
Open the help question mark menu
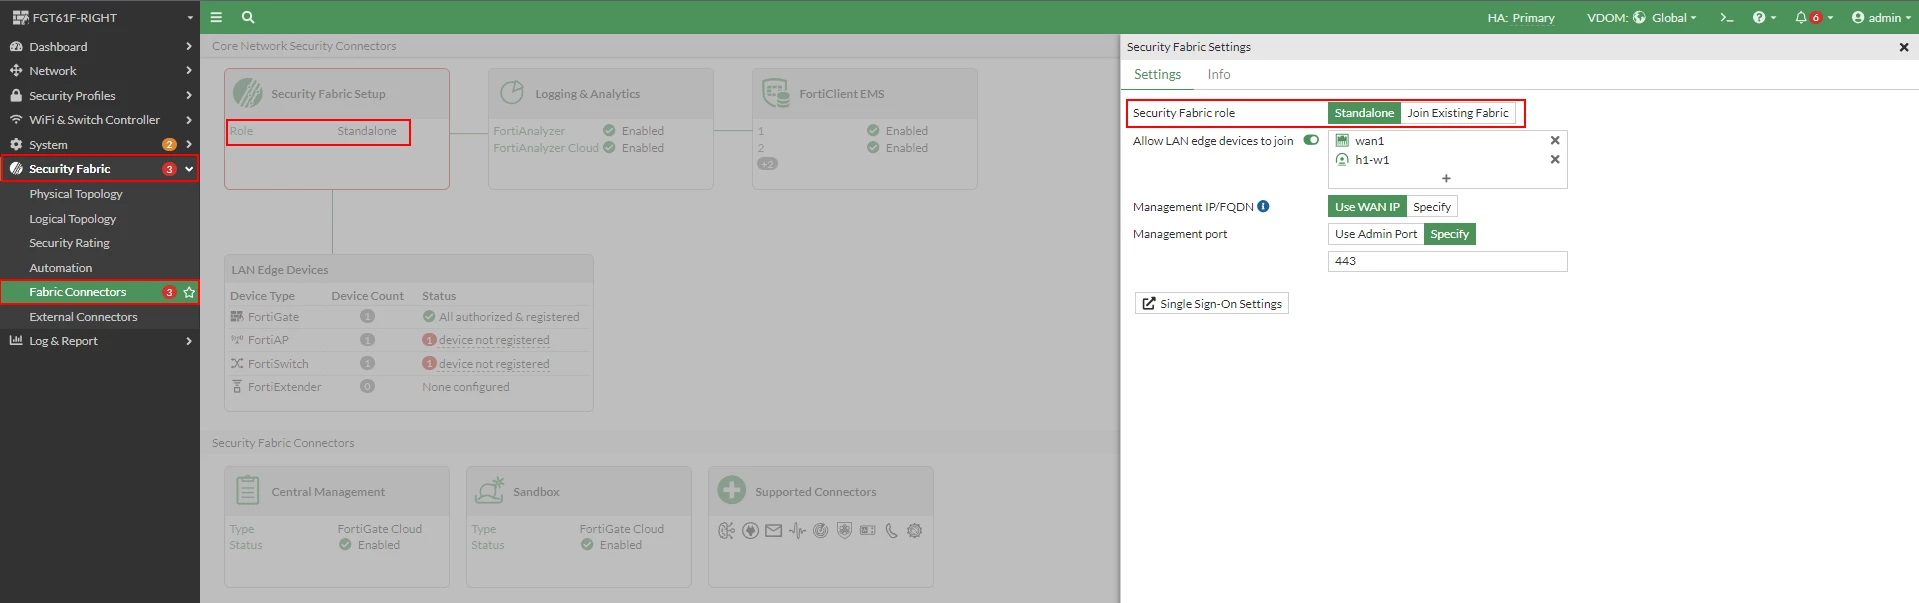(1764, 17)
